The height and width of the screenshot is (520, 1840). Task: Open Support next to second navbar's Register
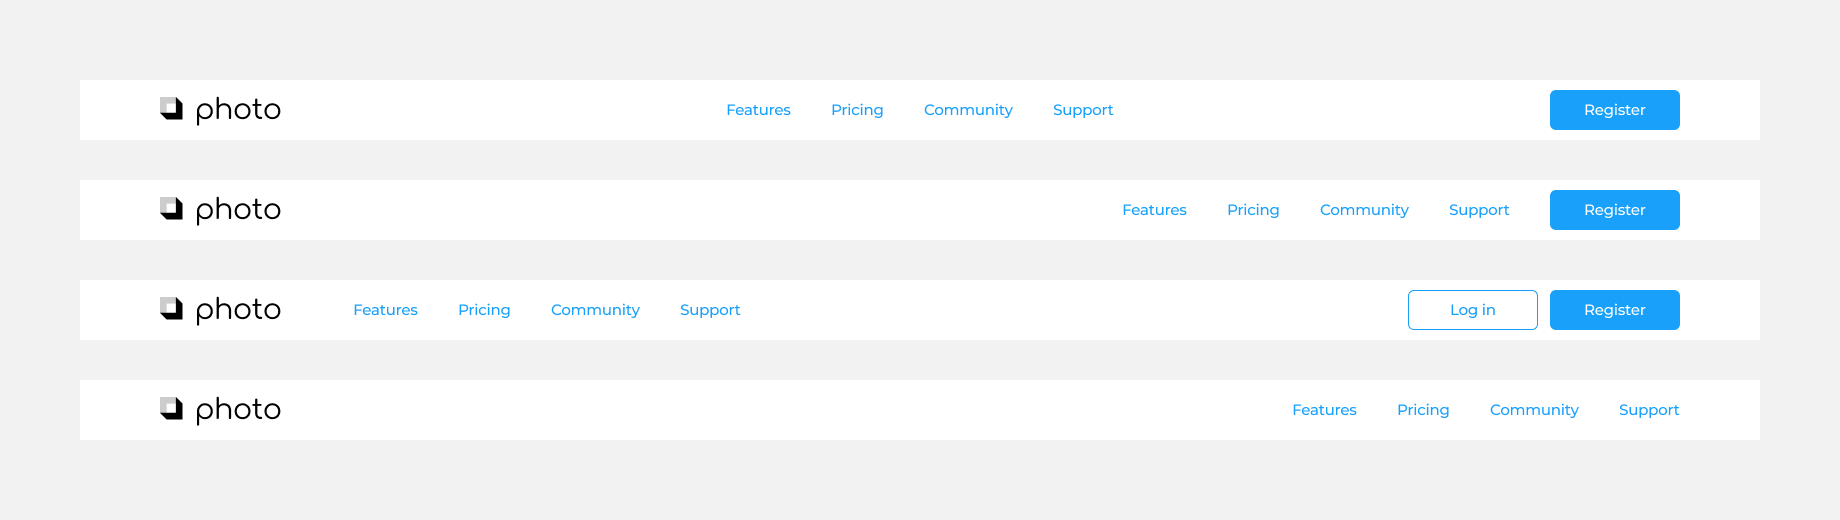coord(1479,210)
